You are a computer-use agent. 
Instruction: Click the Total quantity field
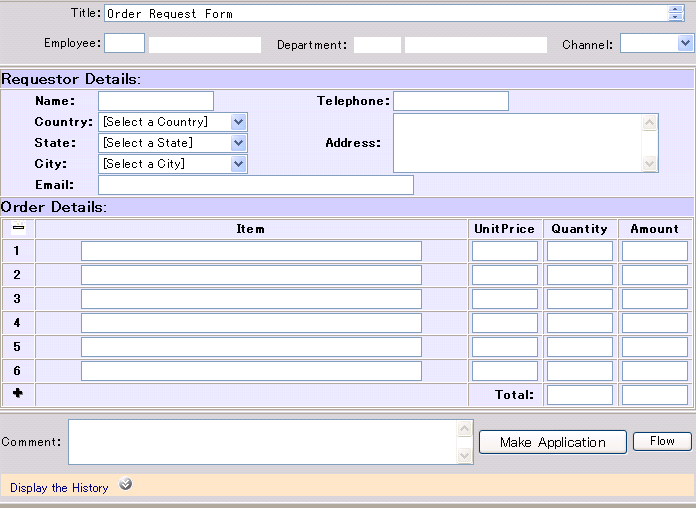click(x=580, y=395)
